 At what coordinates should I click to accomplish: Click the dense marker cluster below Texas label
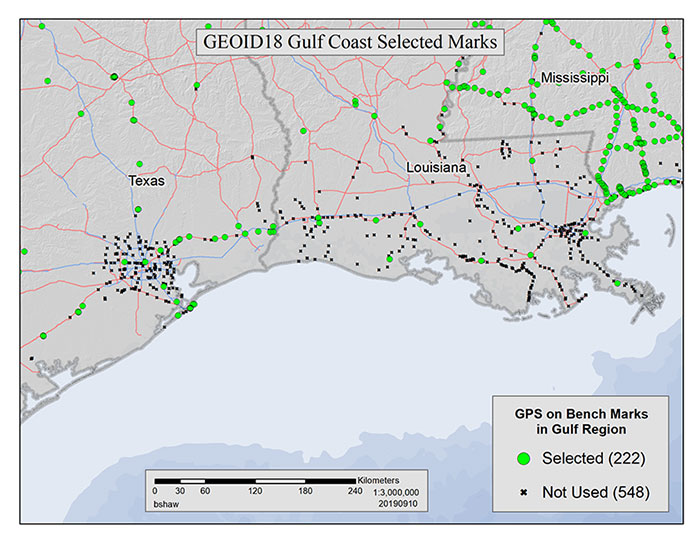140,265
